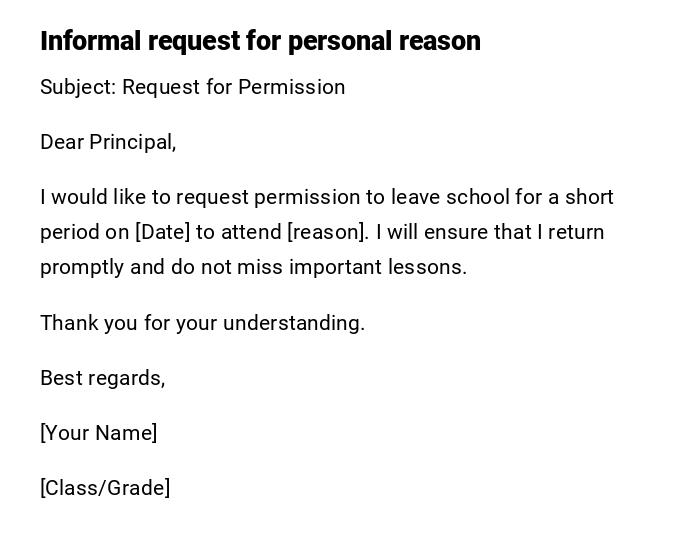700x550 pixels.
Task: Click the heading "Informal request for personal reason"
Action: [x=260, y=41]
